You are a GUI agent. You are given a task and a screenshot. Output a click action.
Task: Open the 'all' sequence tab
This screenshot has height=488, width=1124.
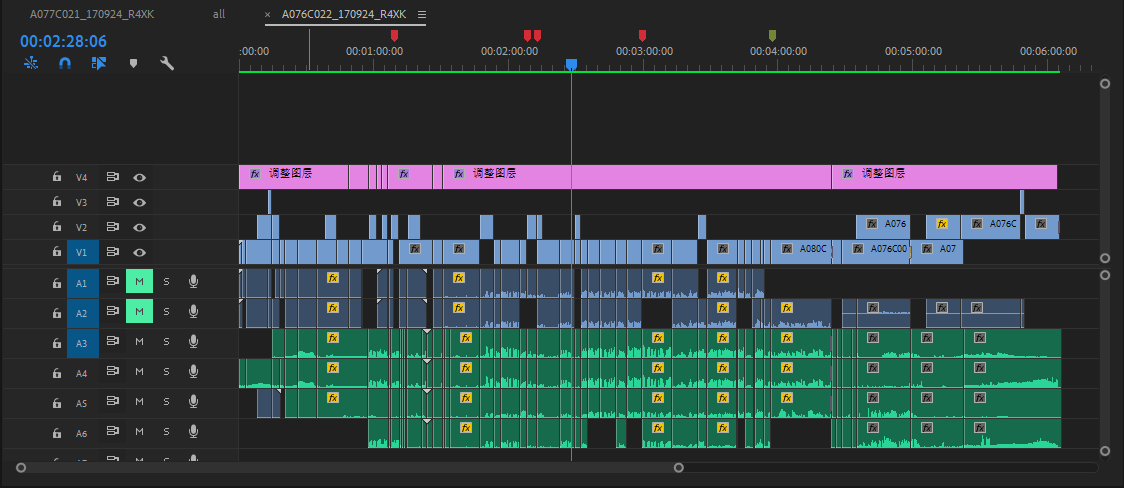pyautogui.click(x=219, y=15)
